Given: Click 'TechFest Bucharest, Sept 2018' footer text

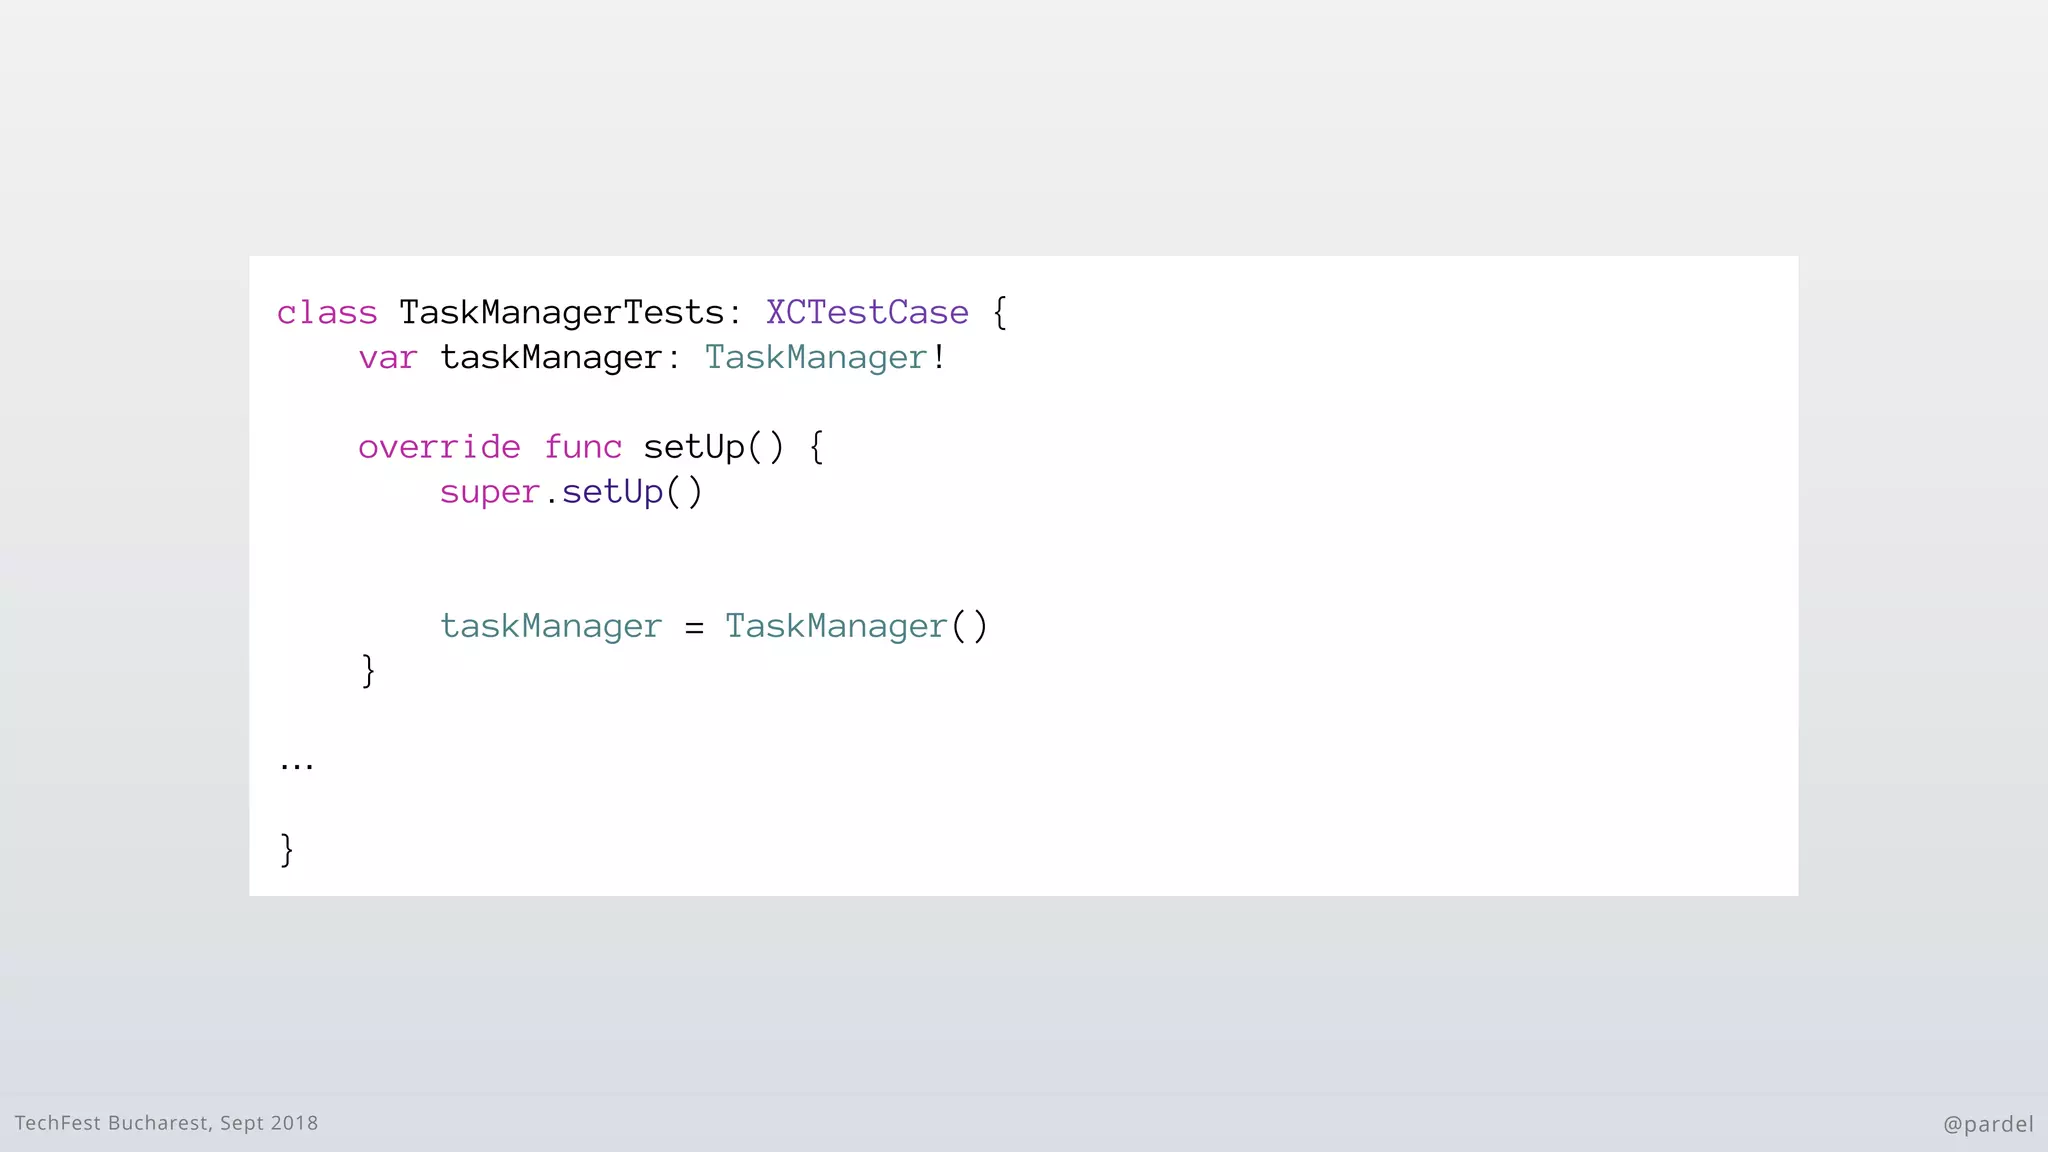Looking at the screenshot, I should click(166, 1123).
